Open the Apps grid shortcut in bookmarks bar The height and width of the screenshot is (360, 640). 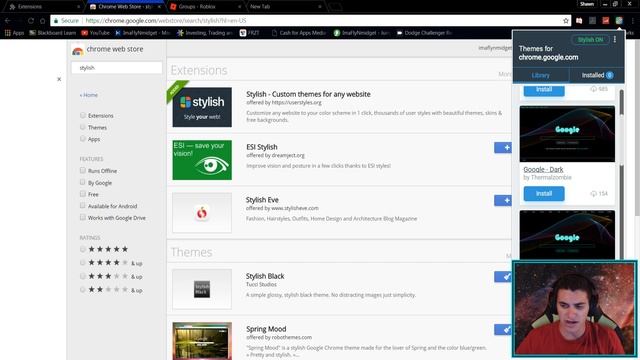[x=14, y=33]
